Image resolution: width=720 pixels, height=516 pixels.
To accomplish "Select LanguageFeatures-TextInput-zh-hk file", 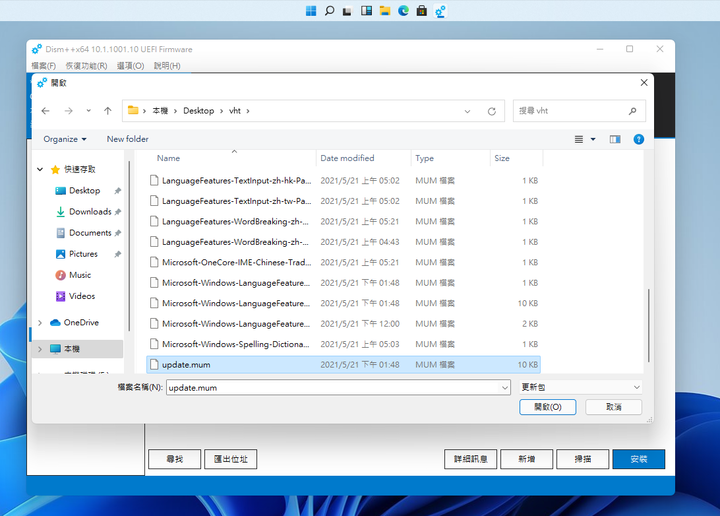I will [343, 180].
